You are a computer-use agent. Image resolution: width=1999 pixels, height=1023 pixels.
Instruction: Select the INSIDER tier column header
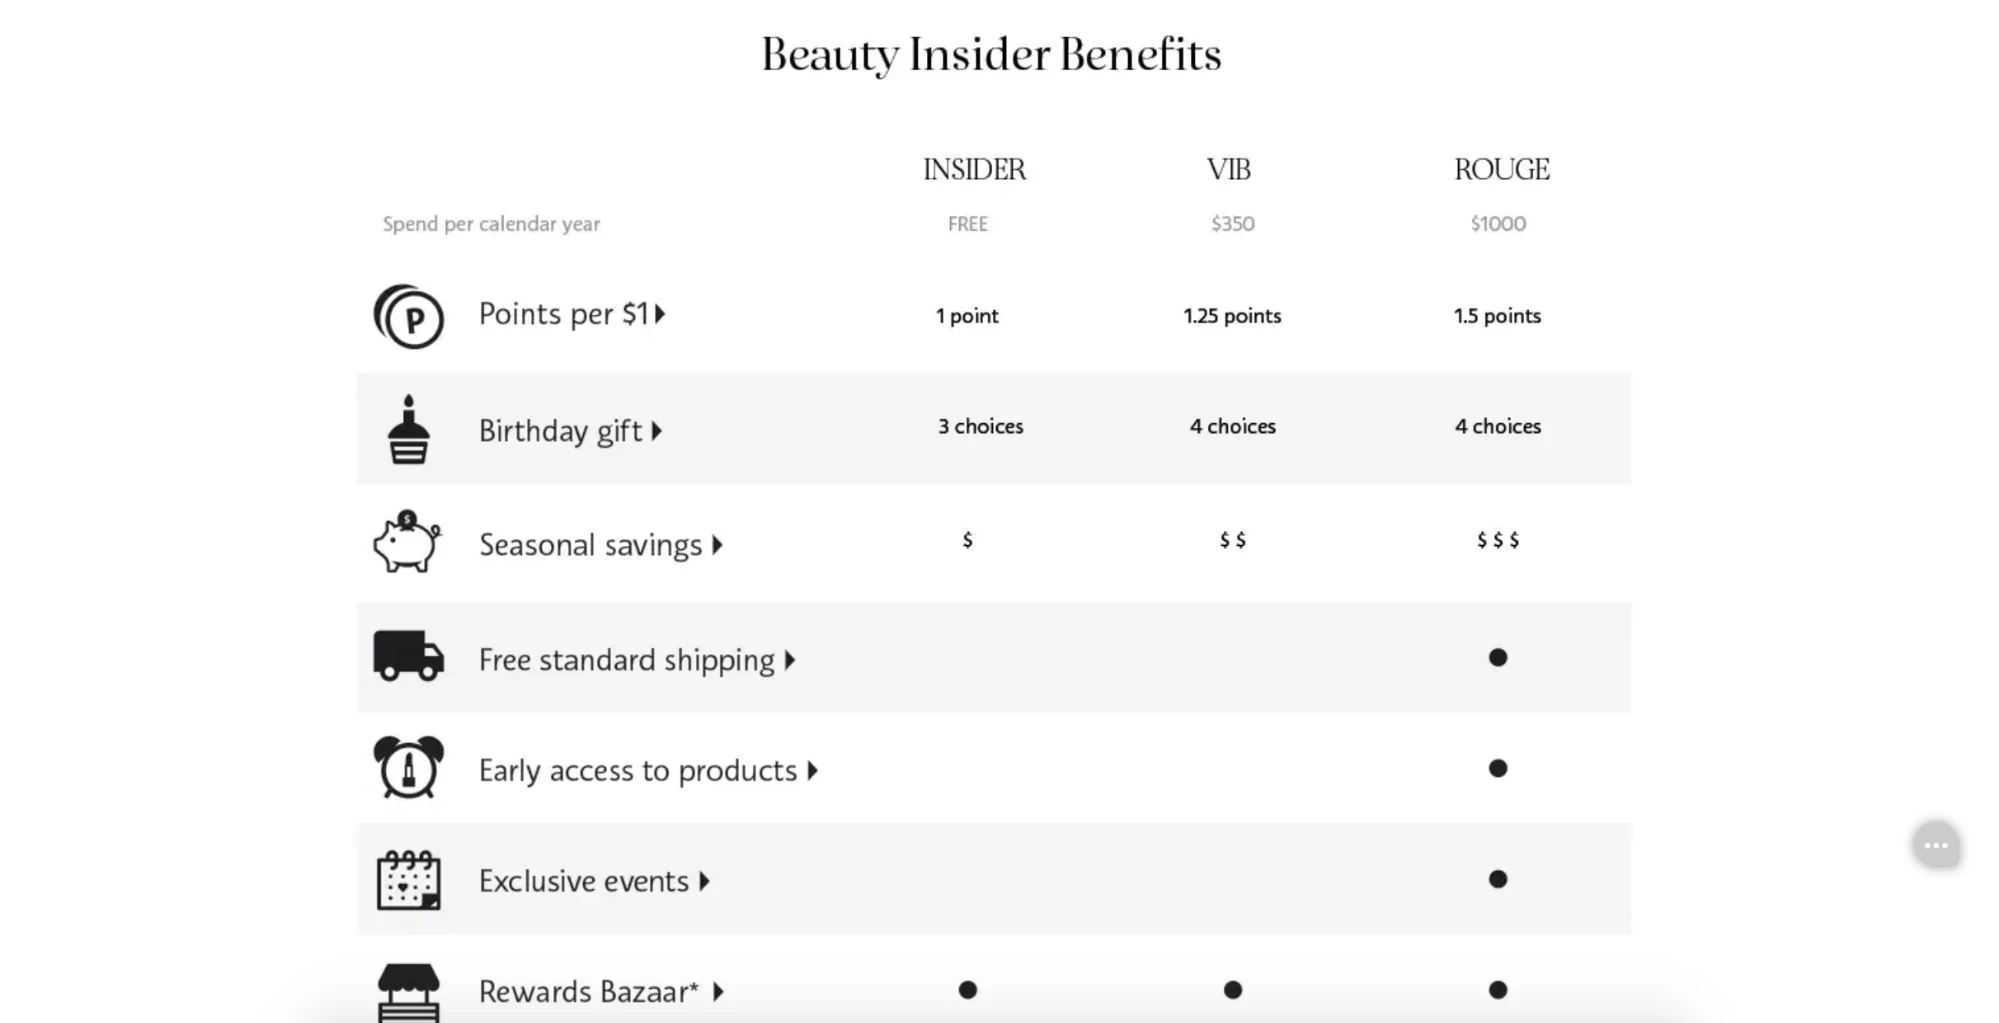972,169
